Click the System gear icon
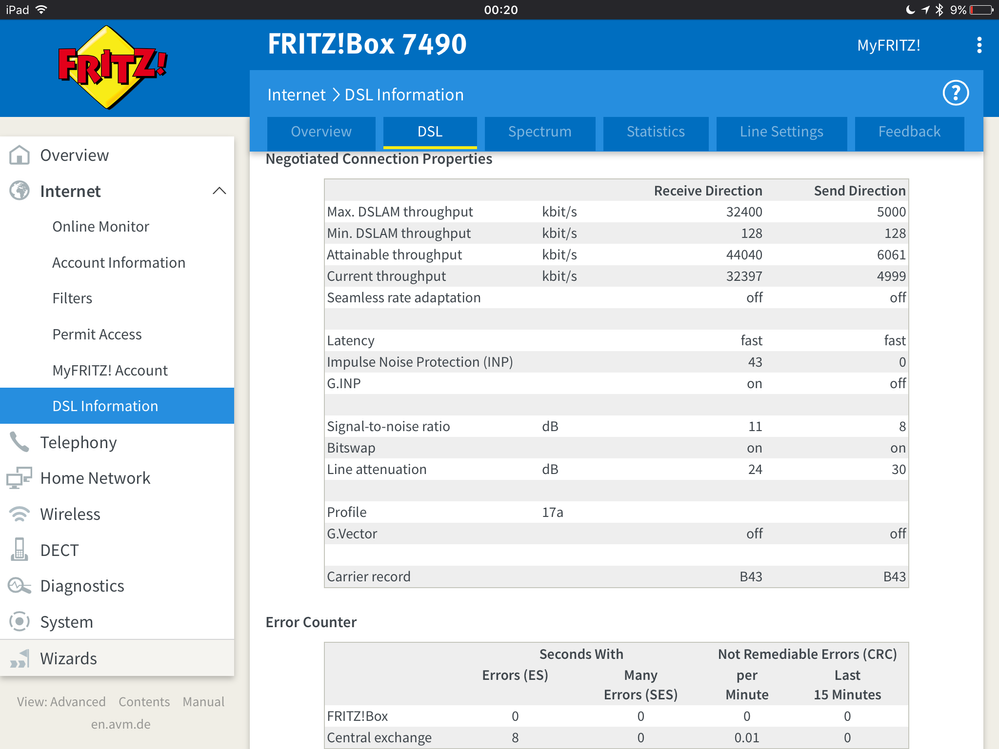The height and width of the screenshot is (749, 999). click(x=19, y=621)
